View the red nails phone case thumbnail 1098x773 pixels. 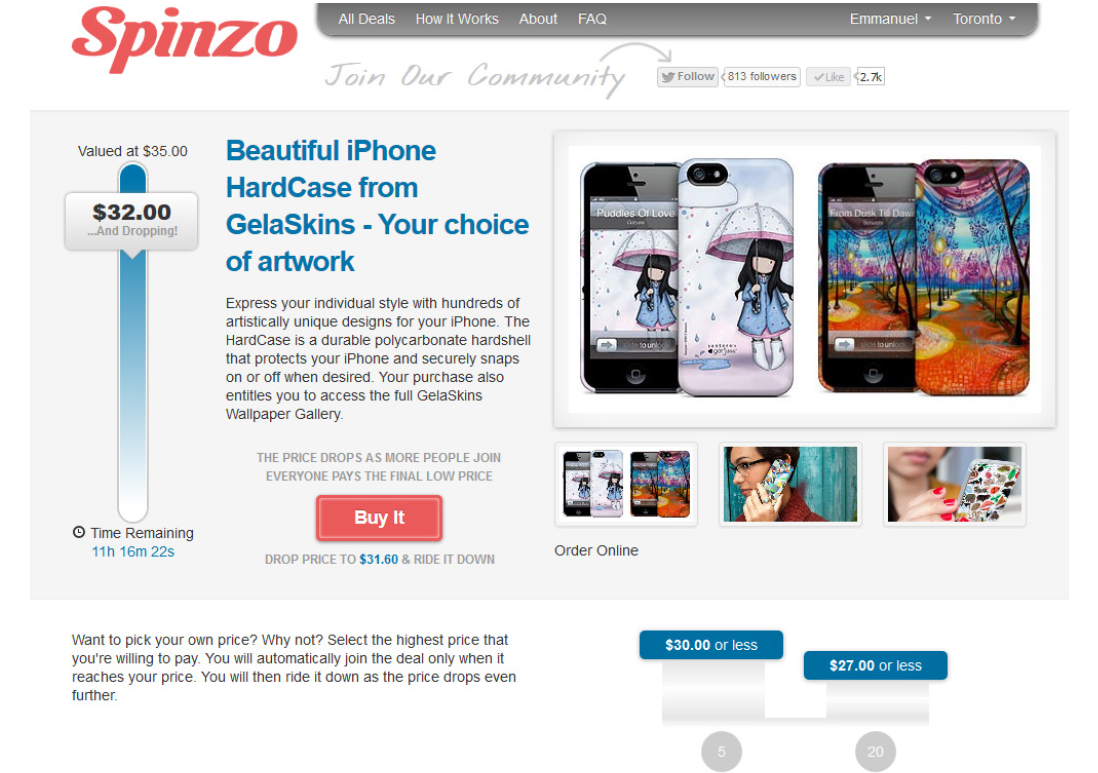click(954, 484)
